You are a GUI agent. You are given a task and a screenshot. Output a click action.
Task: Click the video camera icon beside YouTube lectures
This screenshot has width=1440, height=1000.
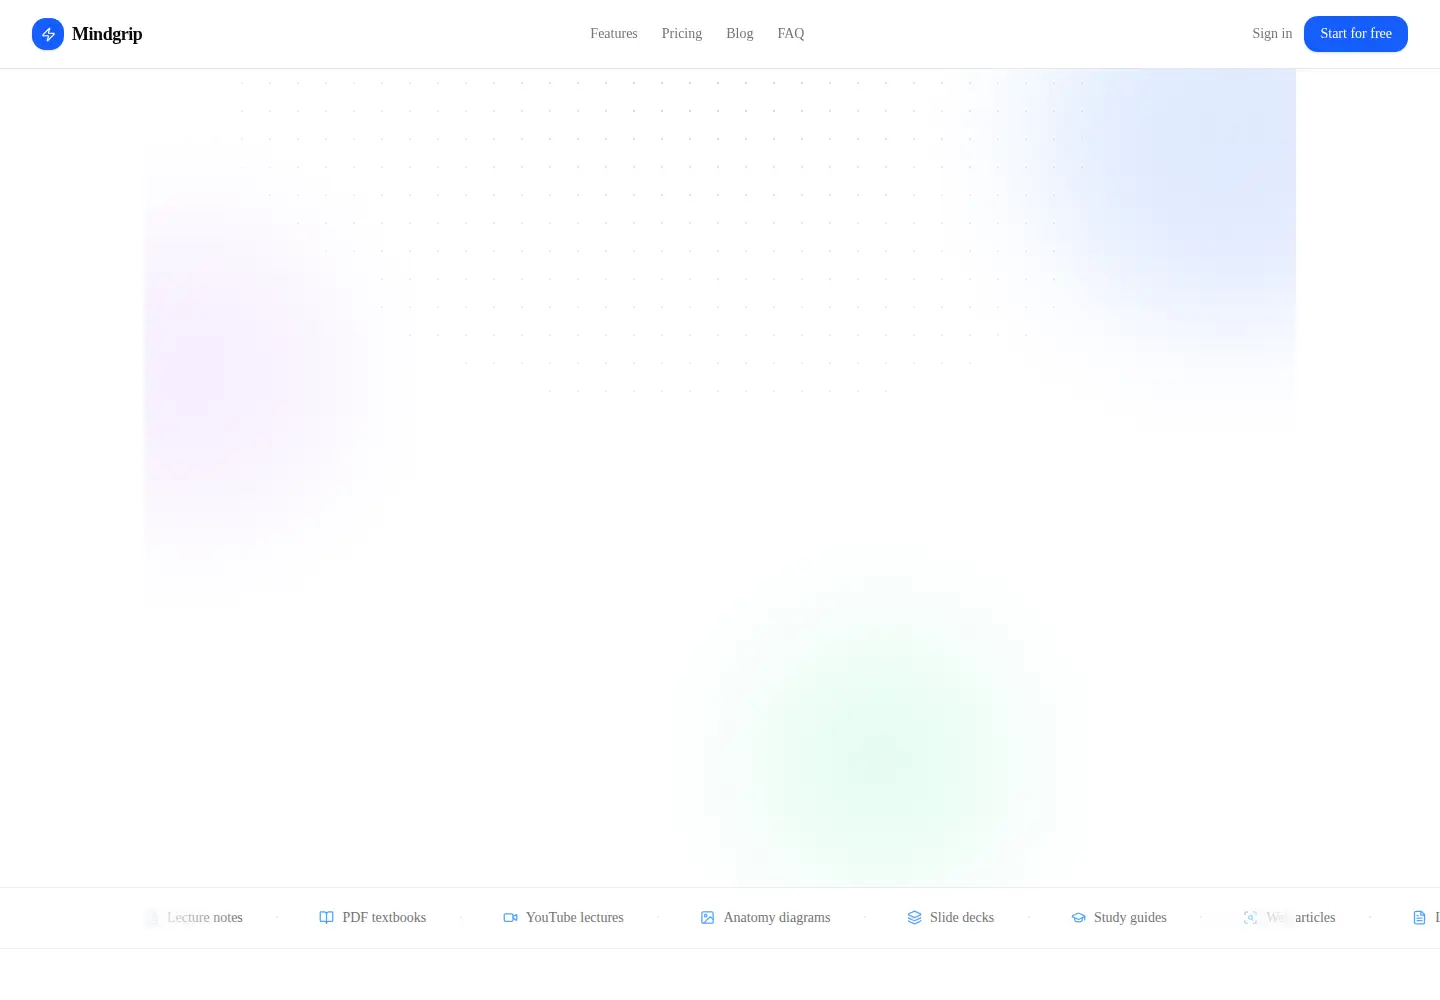(510, 918)
